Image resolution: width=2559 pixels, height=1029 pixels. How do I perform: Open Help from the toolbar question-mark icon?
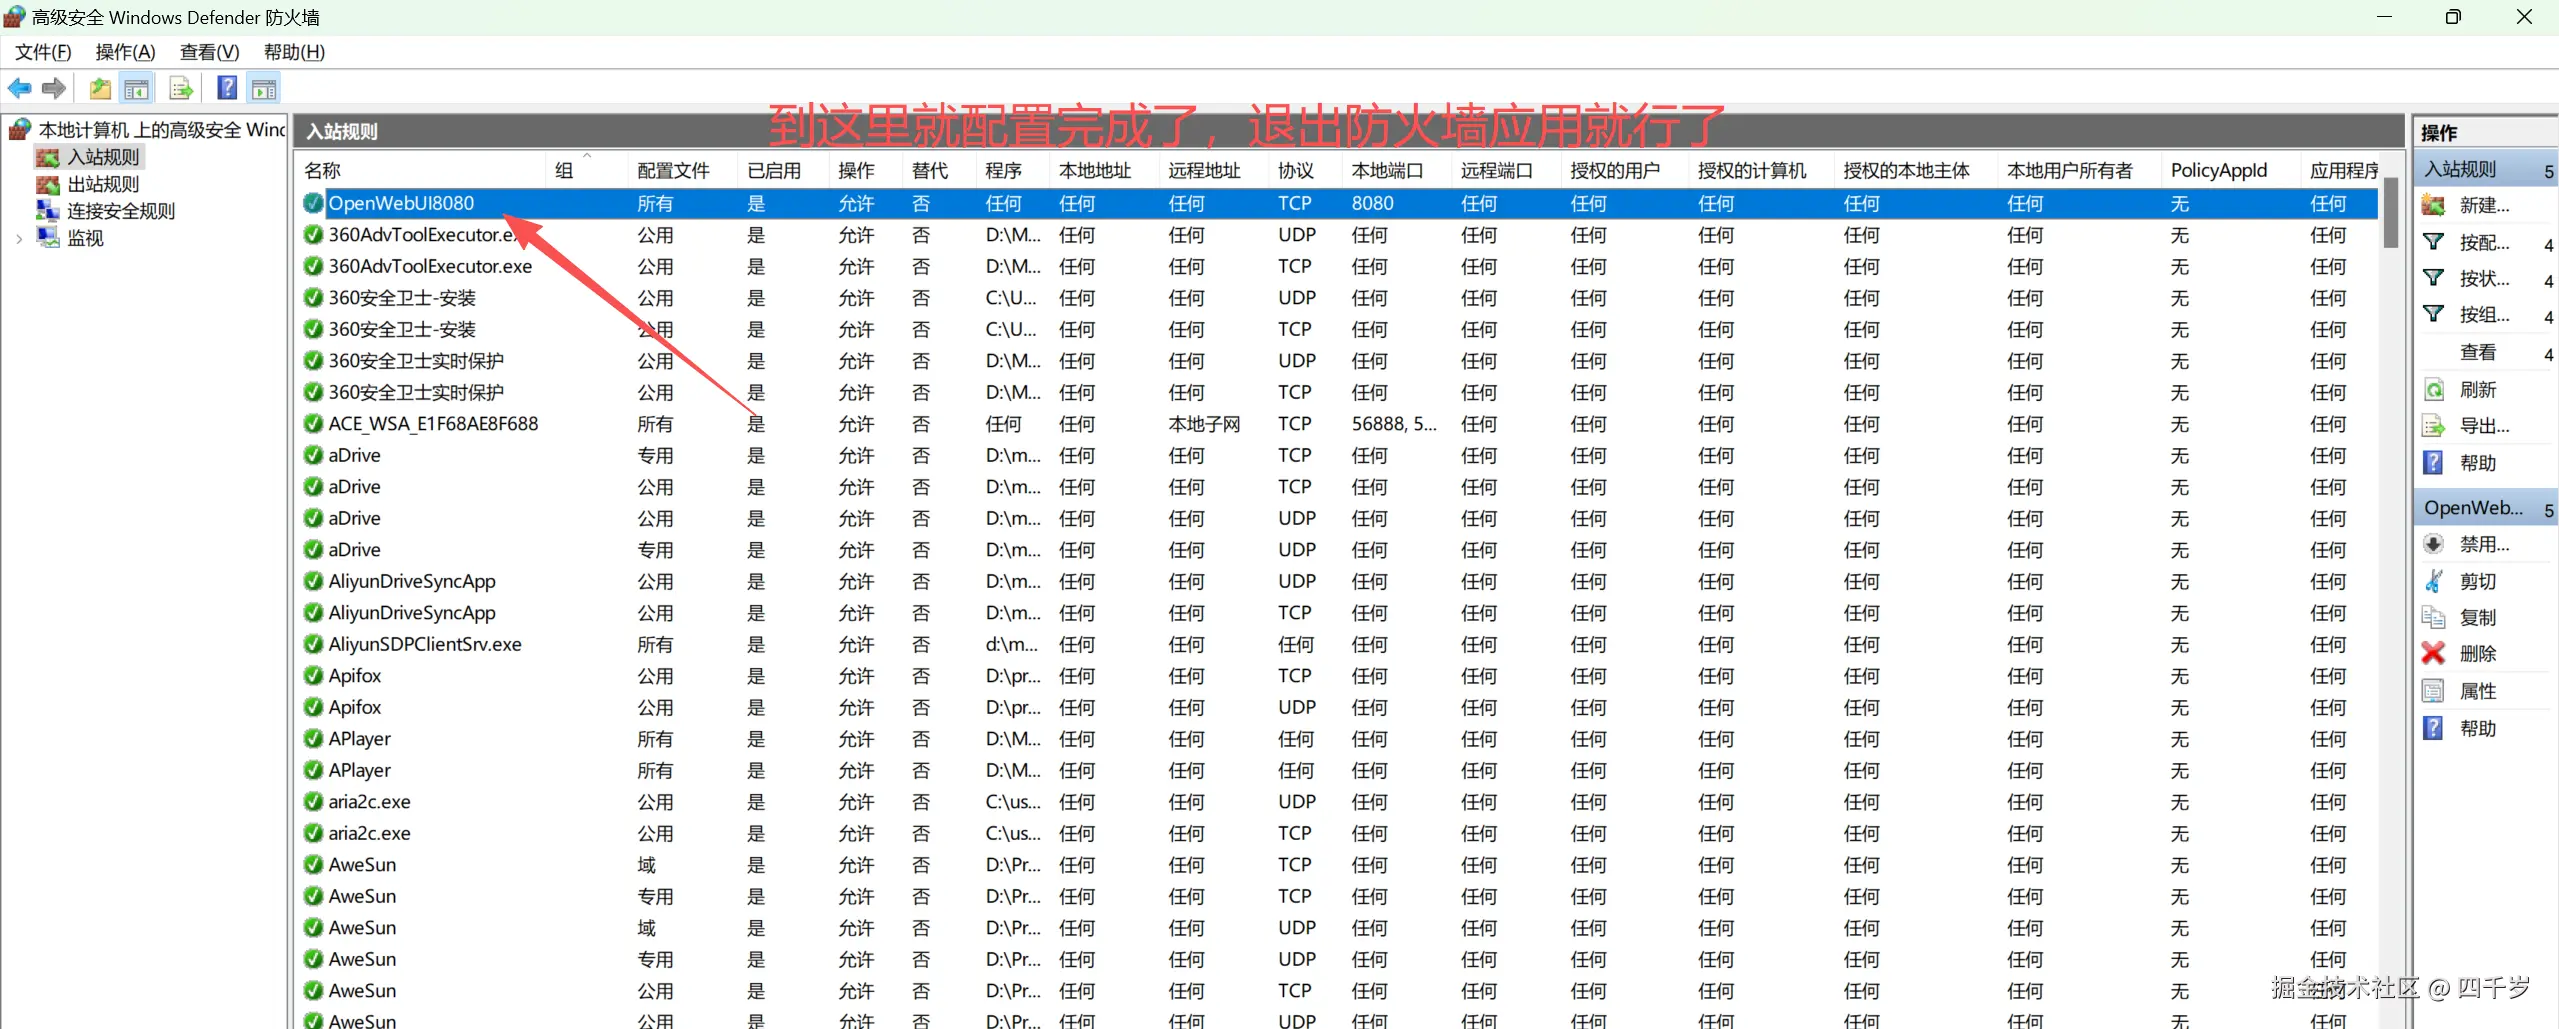coord(228,89)
